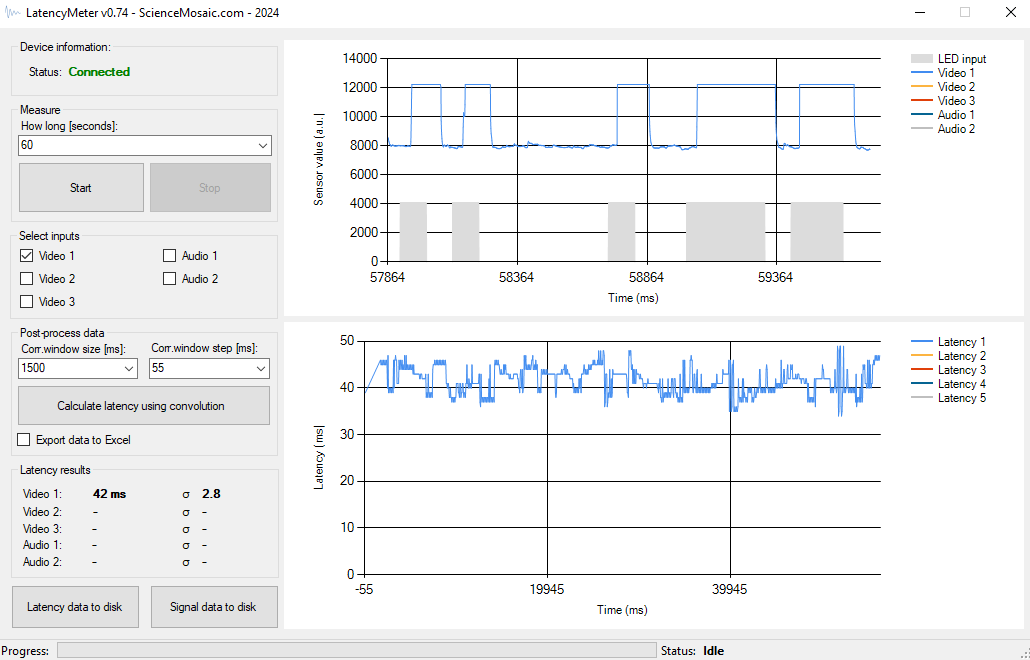Click the widest gray LED input pulse
The image size is (1030, 660).
point(726,231)
